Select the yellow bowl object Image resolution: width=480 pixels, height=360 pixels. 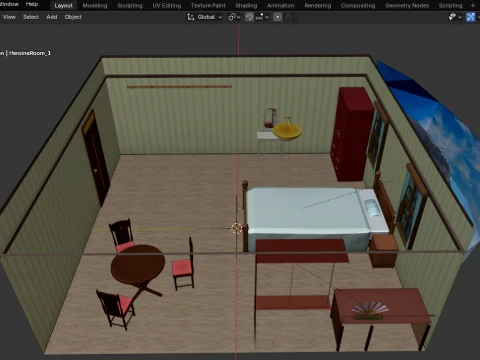(287, 131)
